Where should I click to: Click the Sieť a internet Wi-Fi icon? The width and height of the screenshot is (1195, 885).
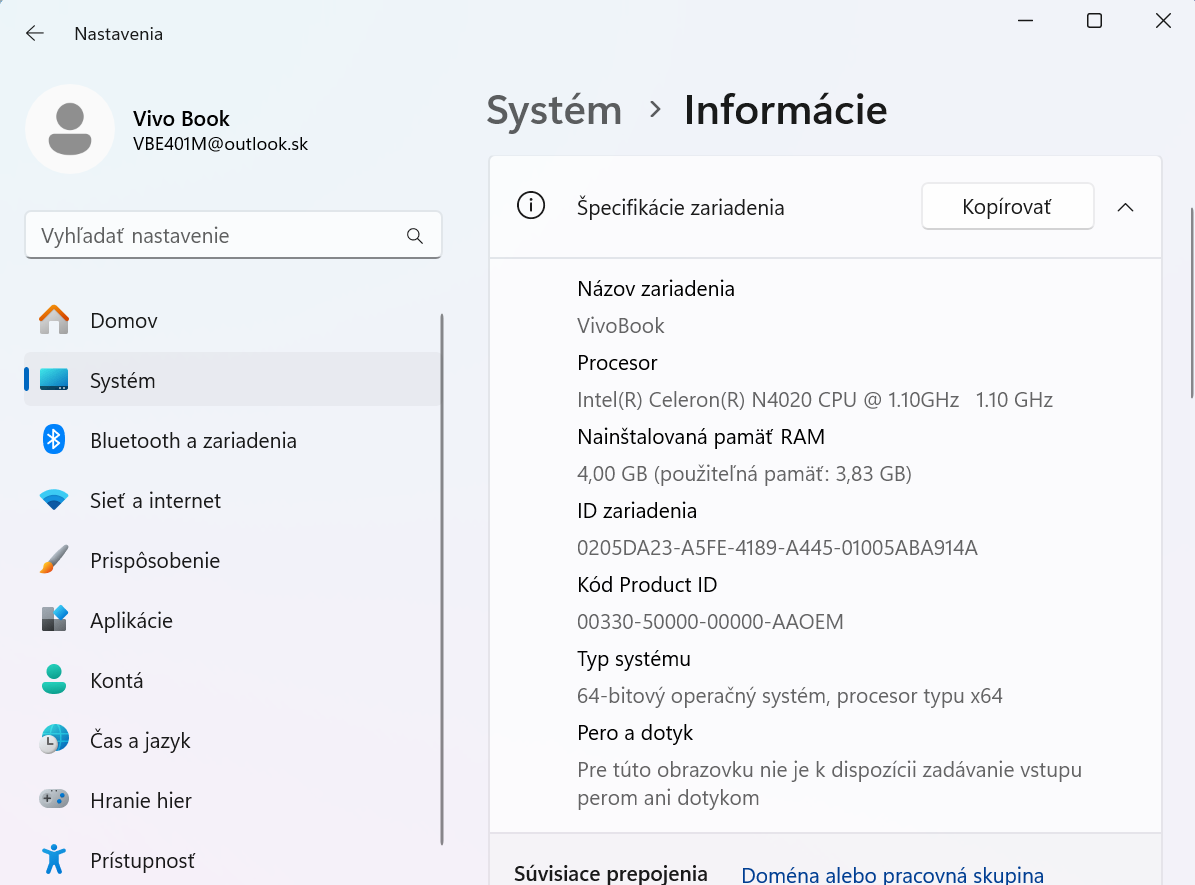click(x=53, y=500)
